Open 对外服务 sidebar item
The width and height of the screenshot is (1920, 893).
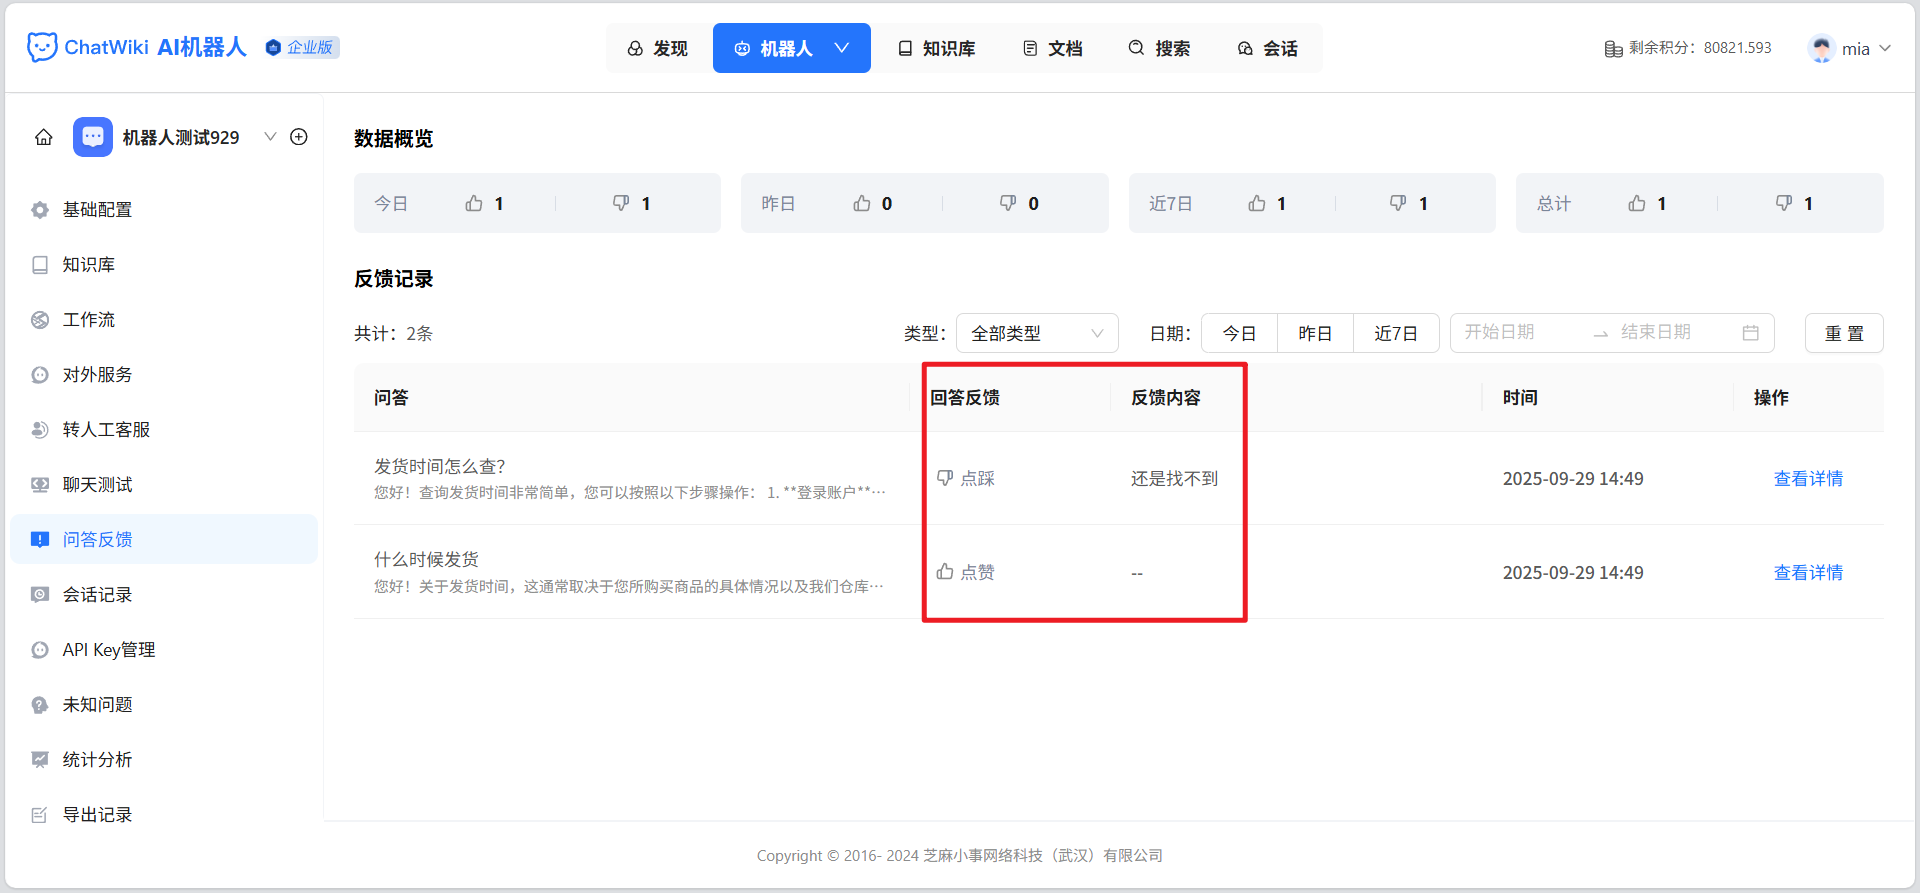(165, 374)
